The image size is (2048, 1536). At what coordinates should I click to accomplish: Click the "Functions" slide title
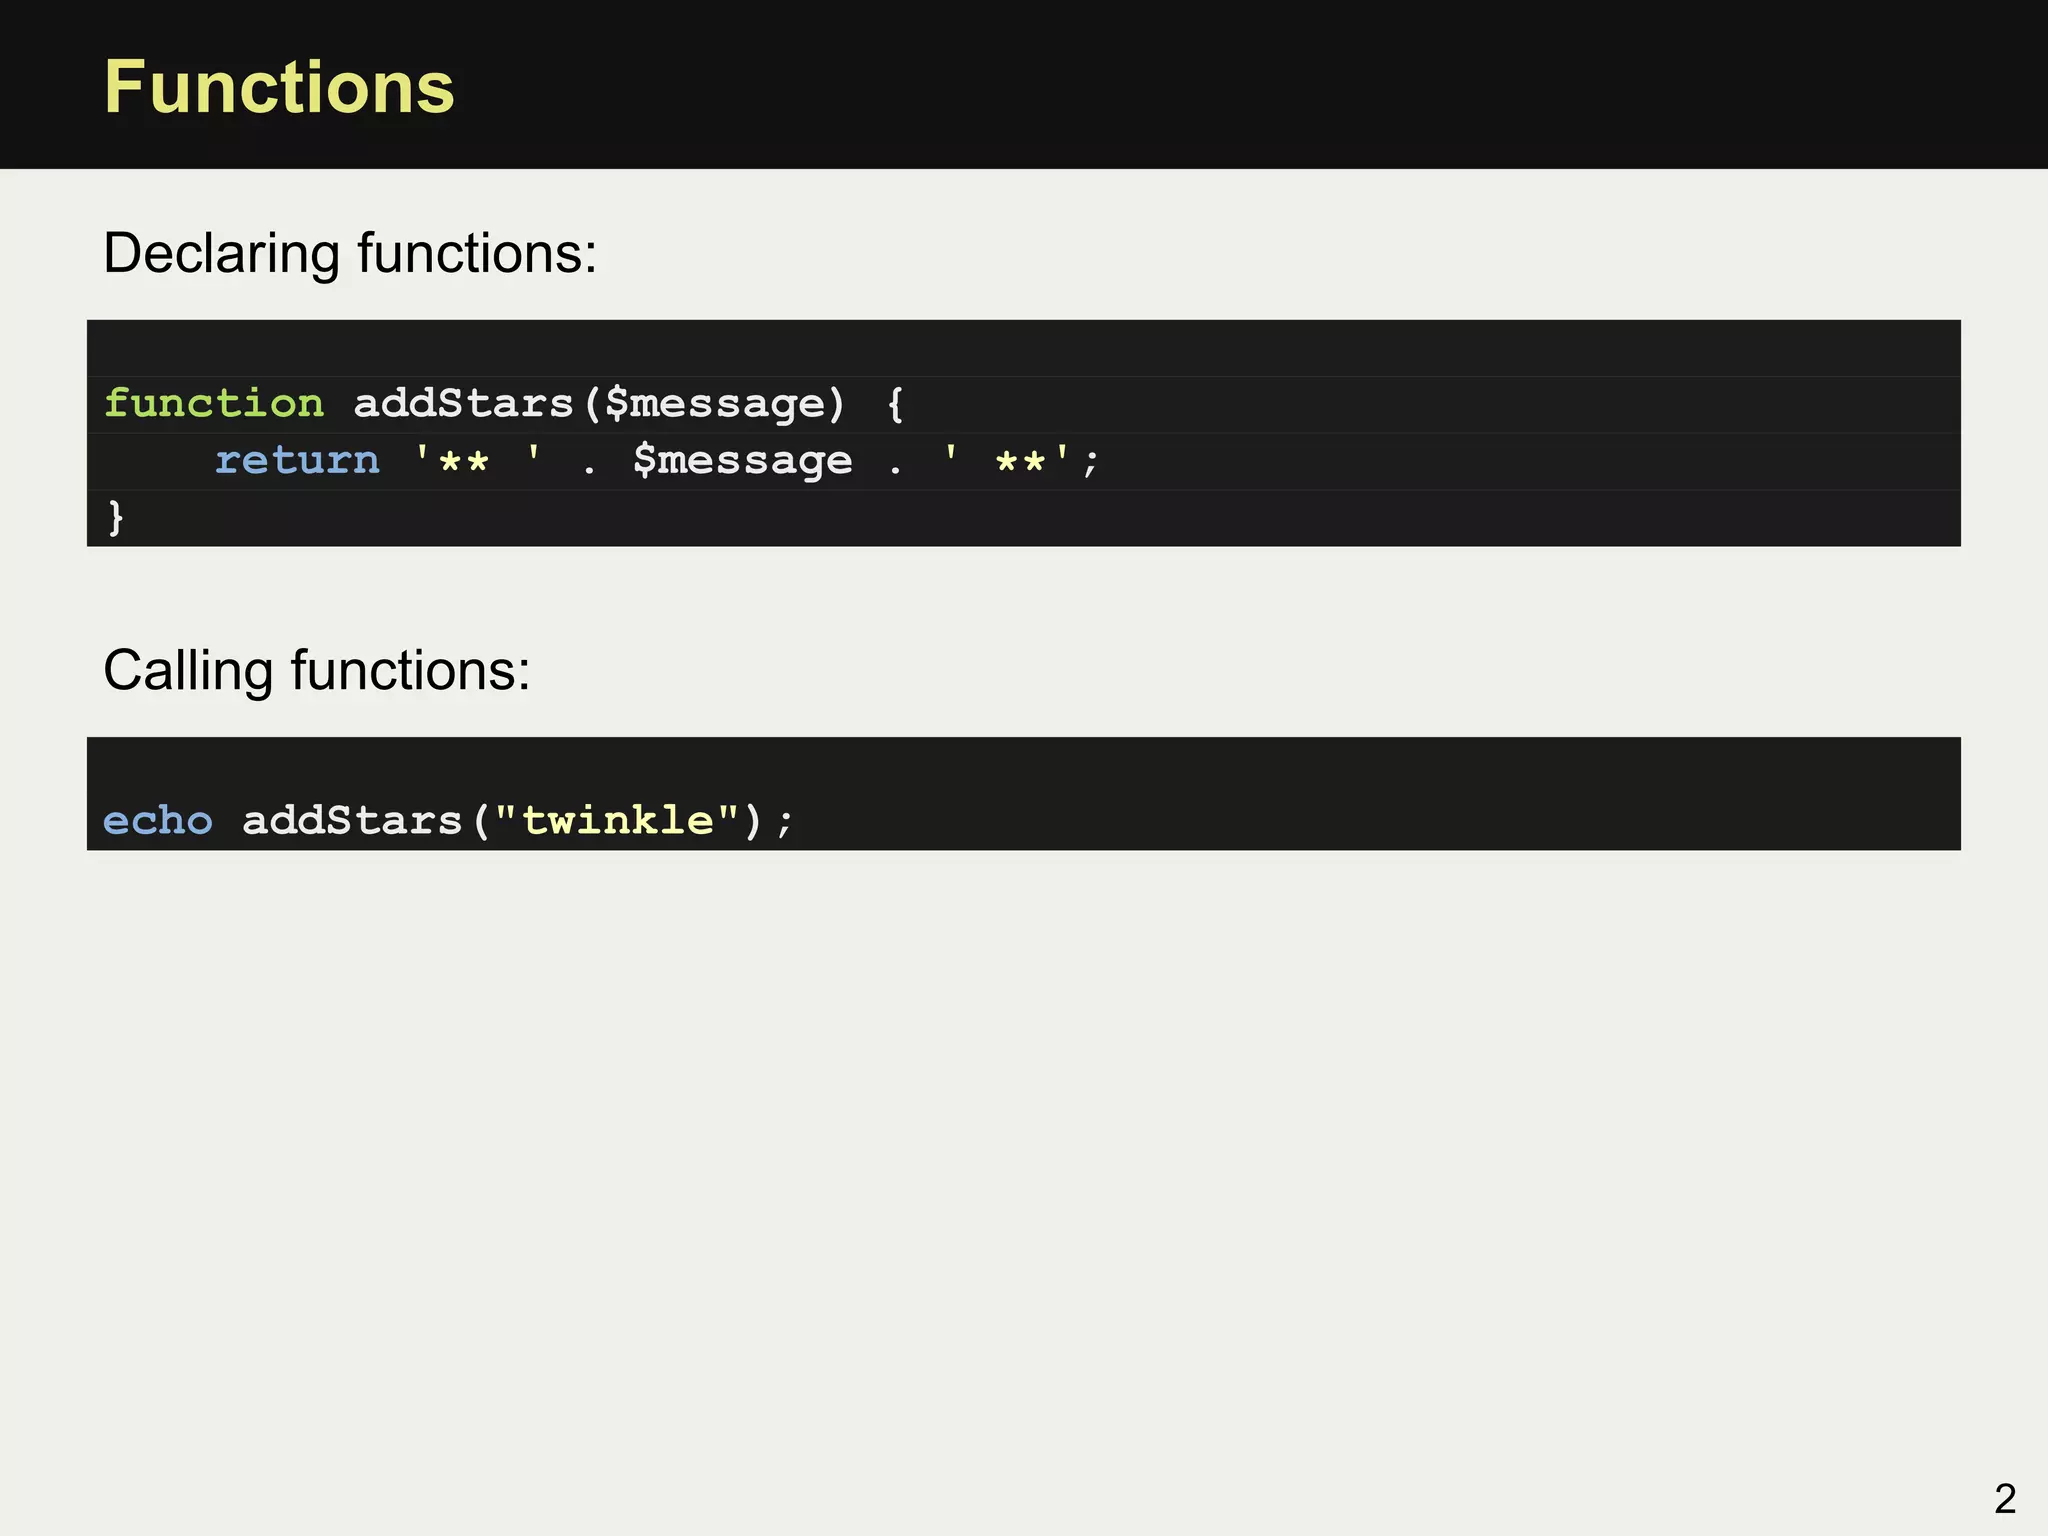pyautogui.click(x=279, y=88)
